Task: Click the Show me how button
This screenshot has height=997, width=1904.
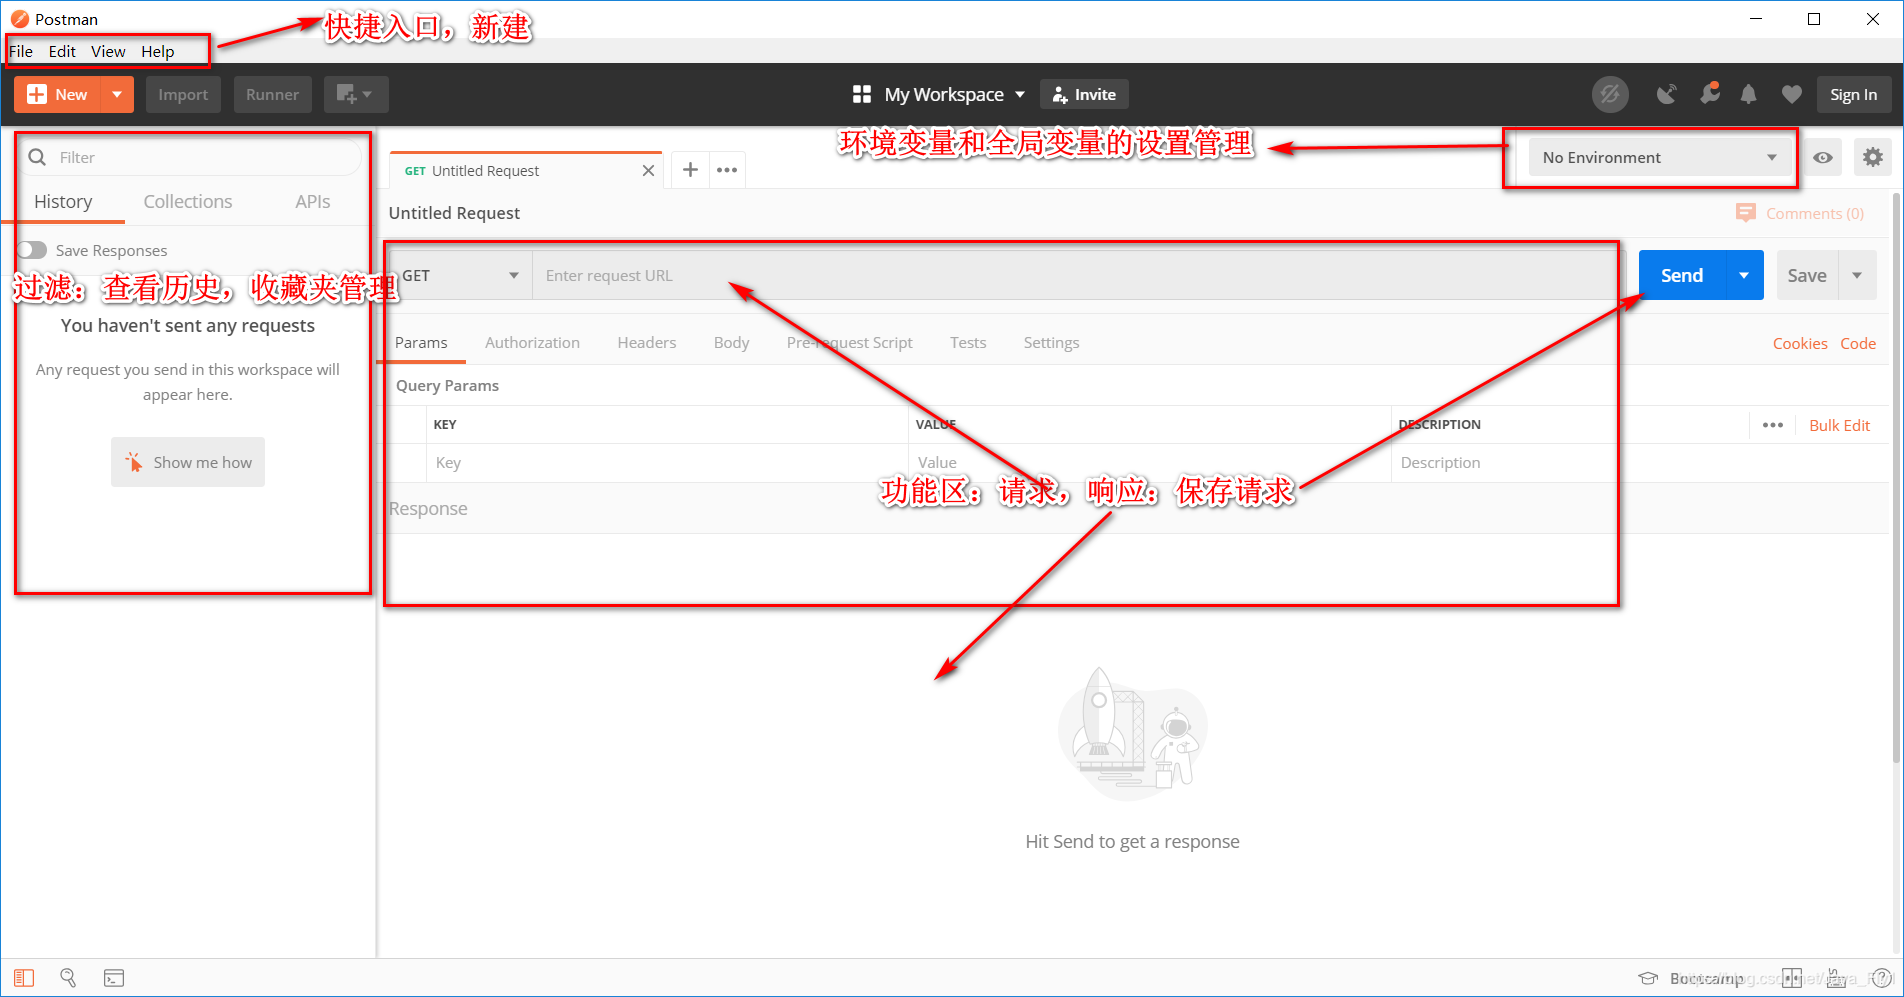Action: tap(188, 462)
